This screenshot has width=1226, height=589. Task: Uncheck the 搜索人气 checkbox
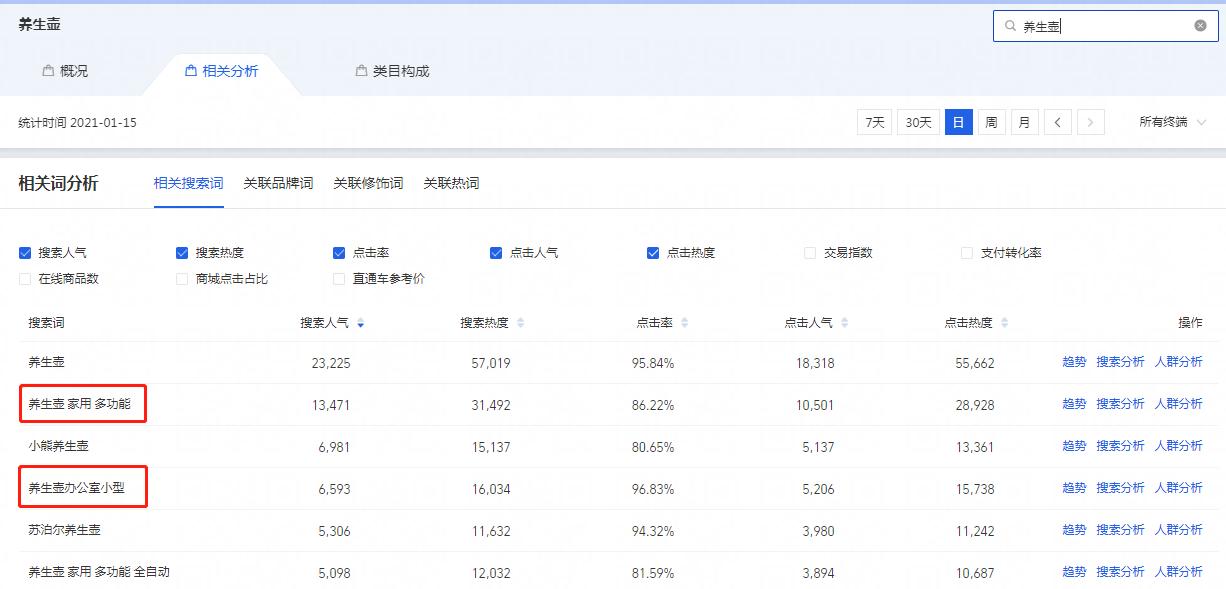coord(25,253)
